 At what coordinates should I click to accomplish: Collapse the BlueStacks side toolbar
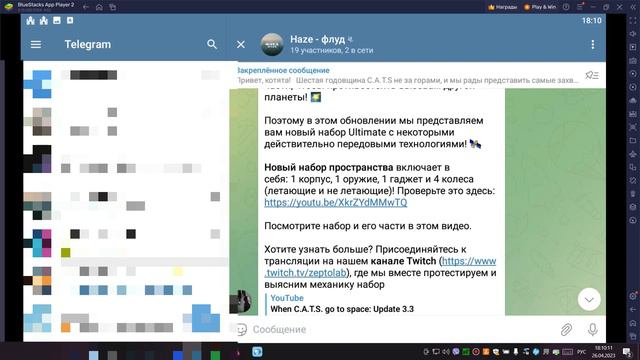[x=633, y=7]
